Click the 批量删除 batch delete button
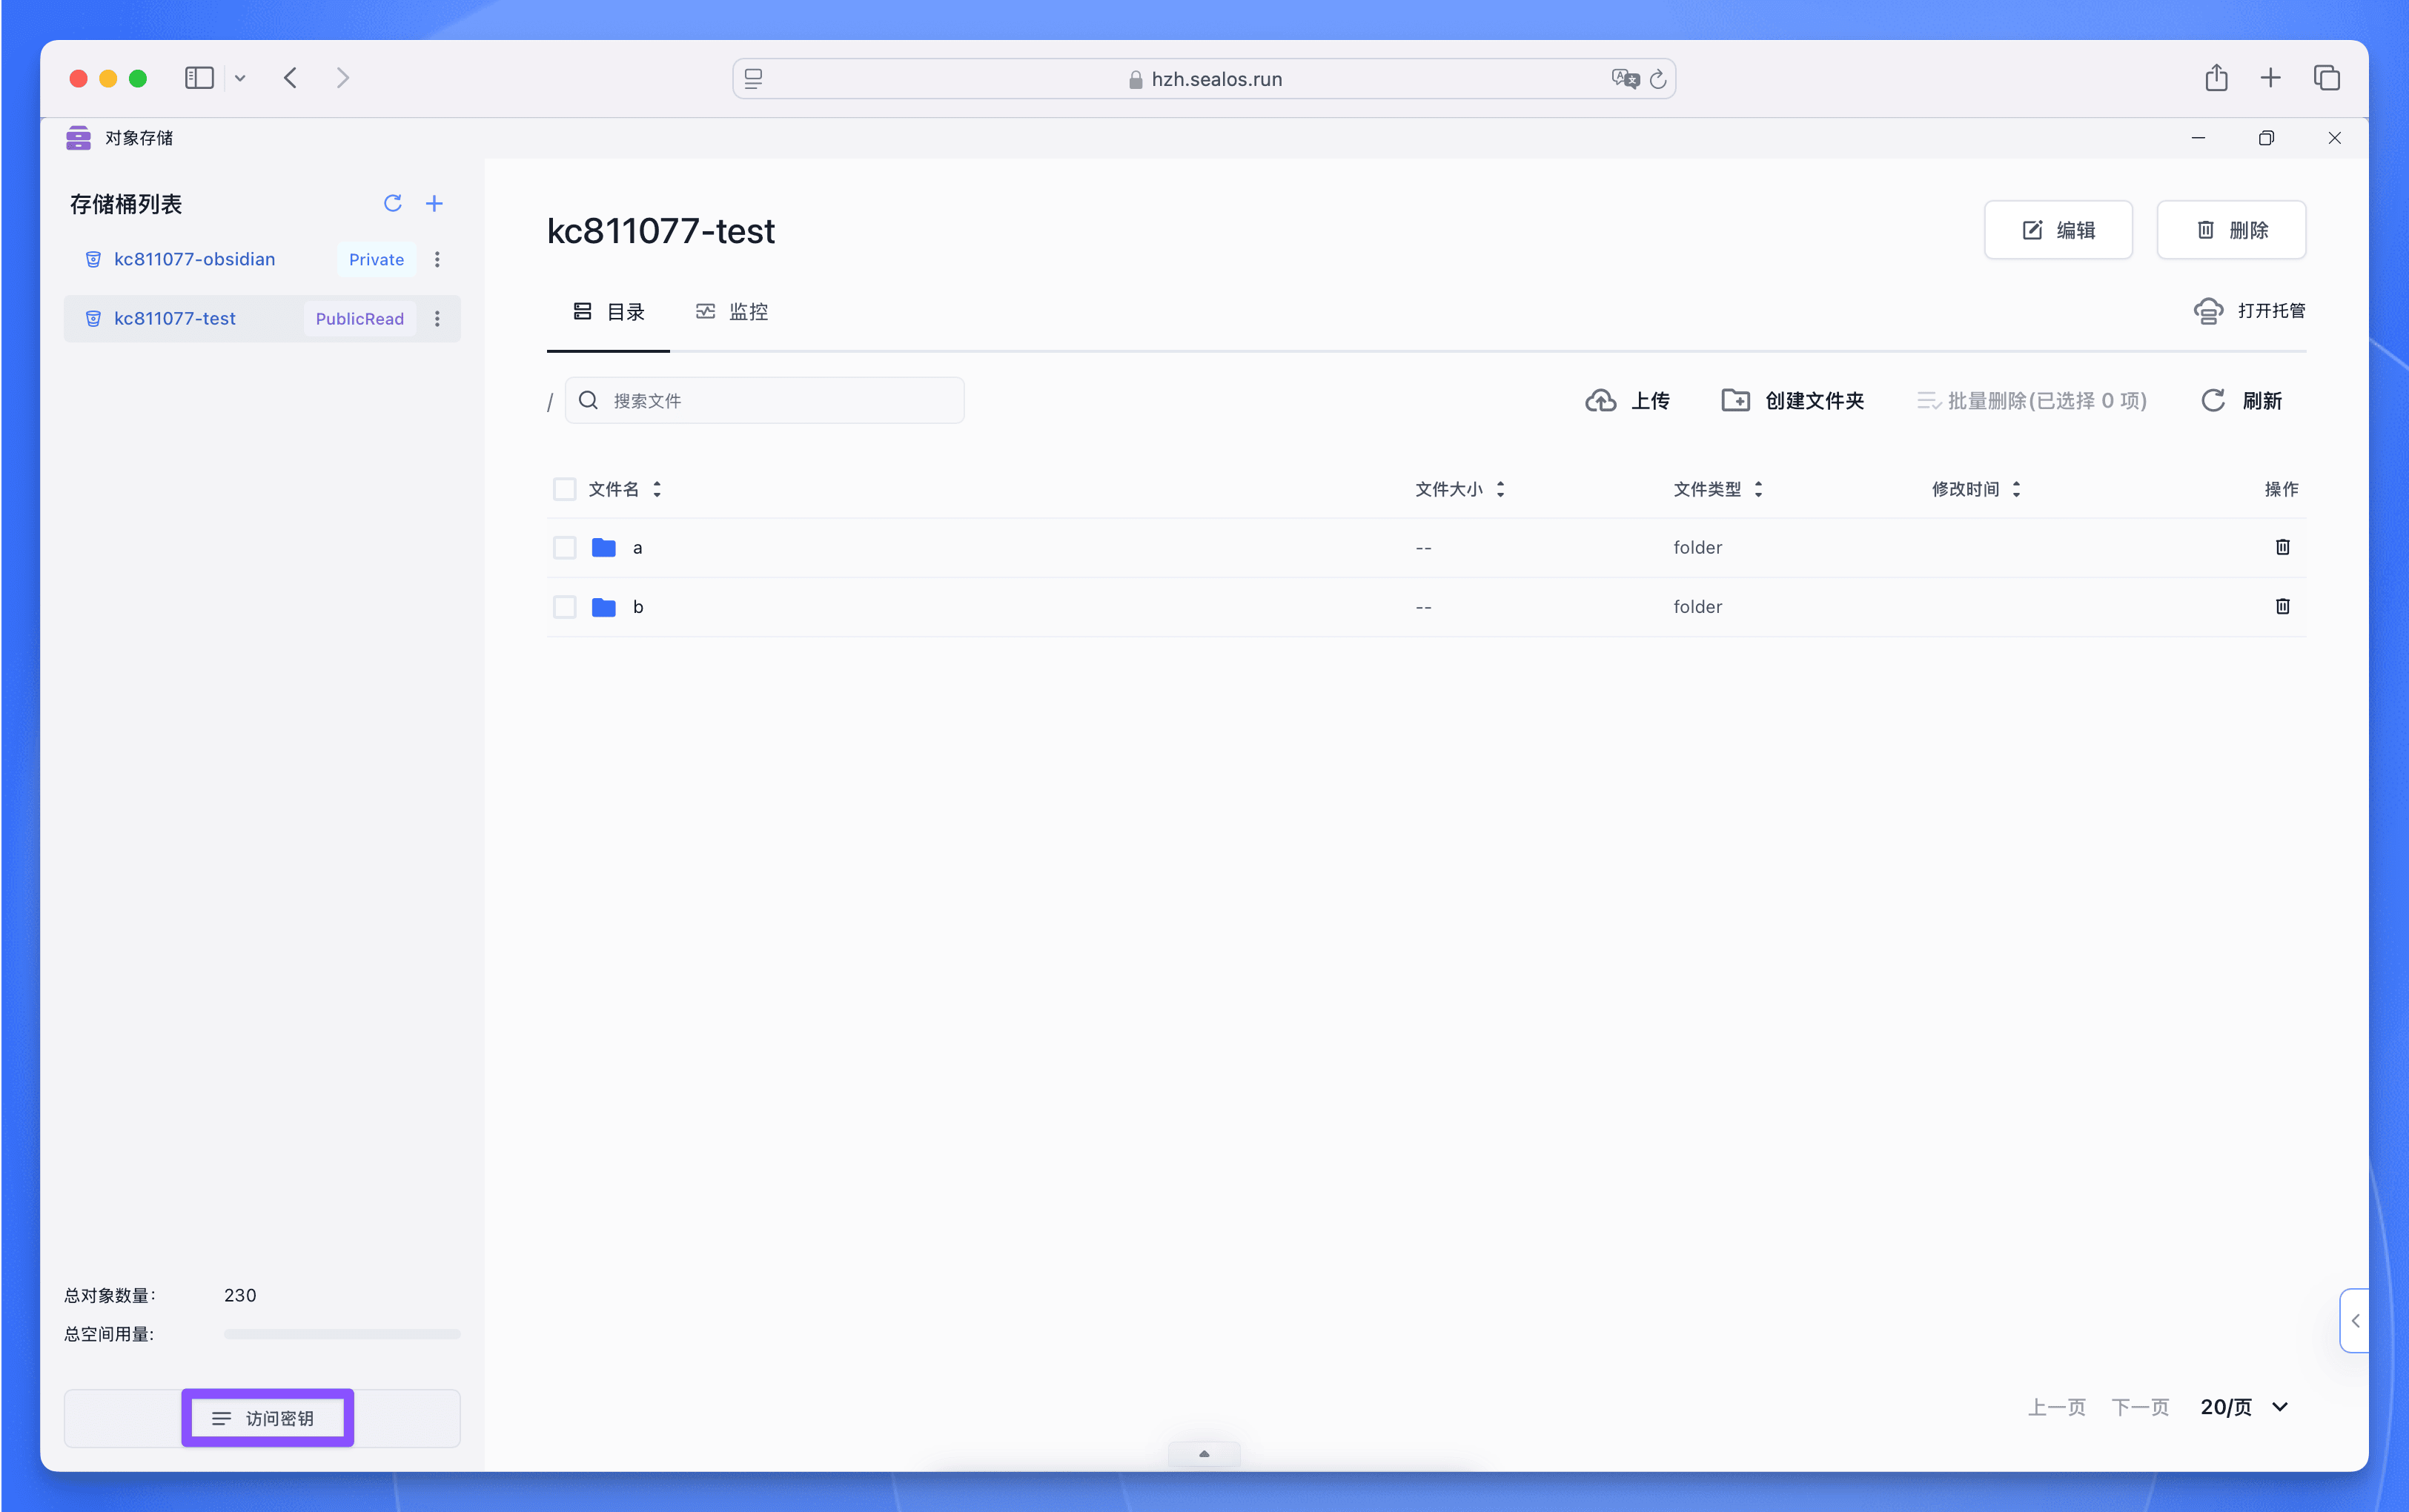Screen dimensions: 2409x1512 (2031, 401)
